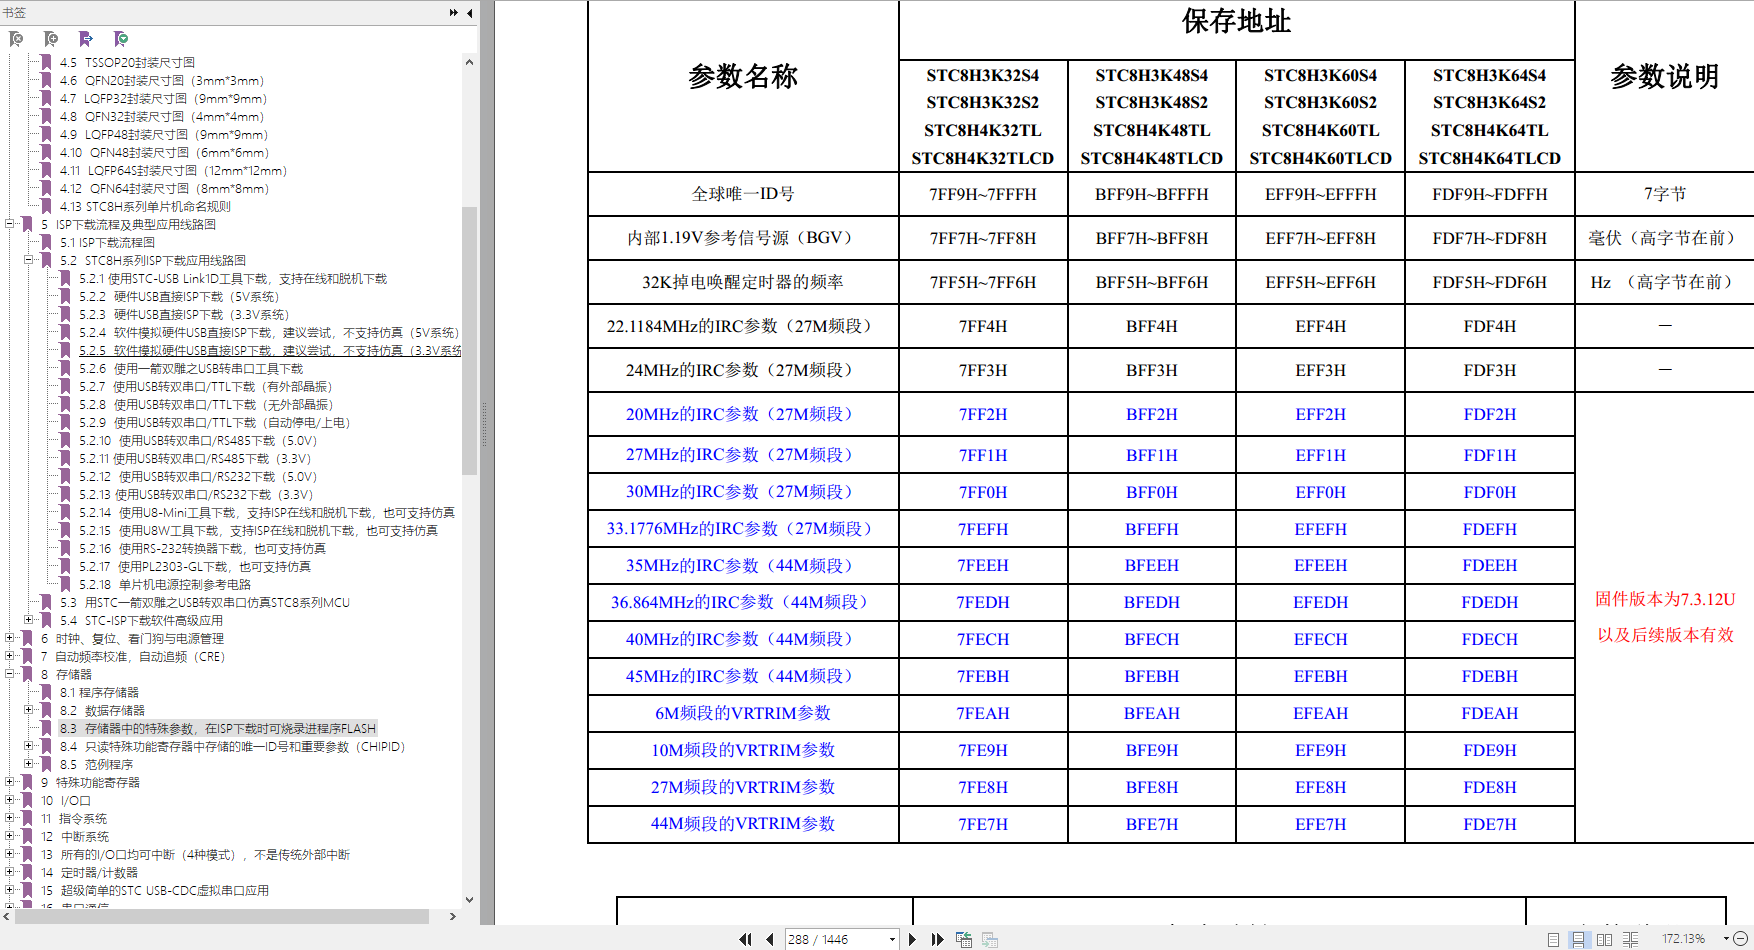Open the bookmark options menu icon
This screenshot has width=1754, height=950.
click(121, 39)
